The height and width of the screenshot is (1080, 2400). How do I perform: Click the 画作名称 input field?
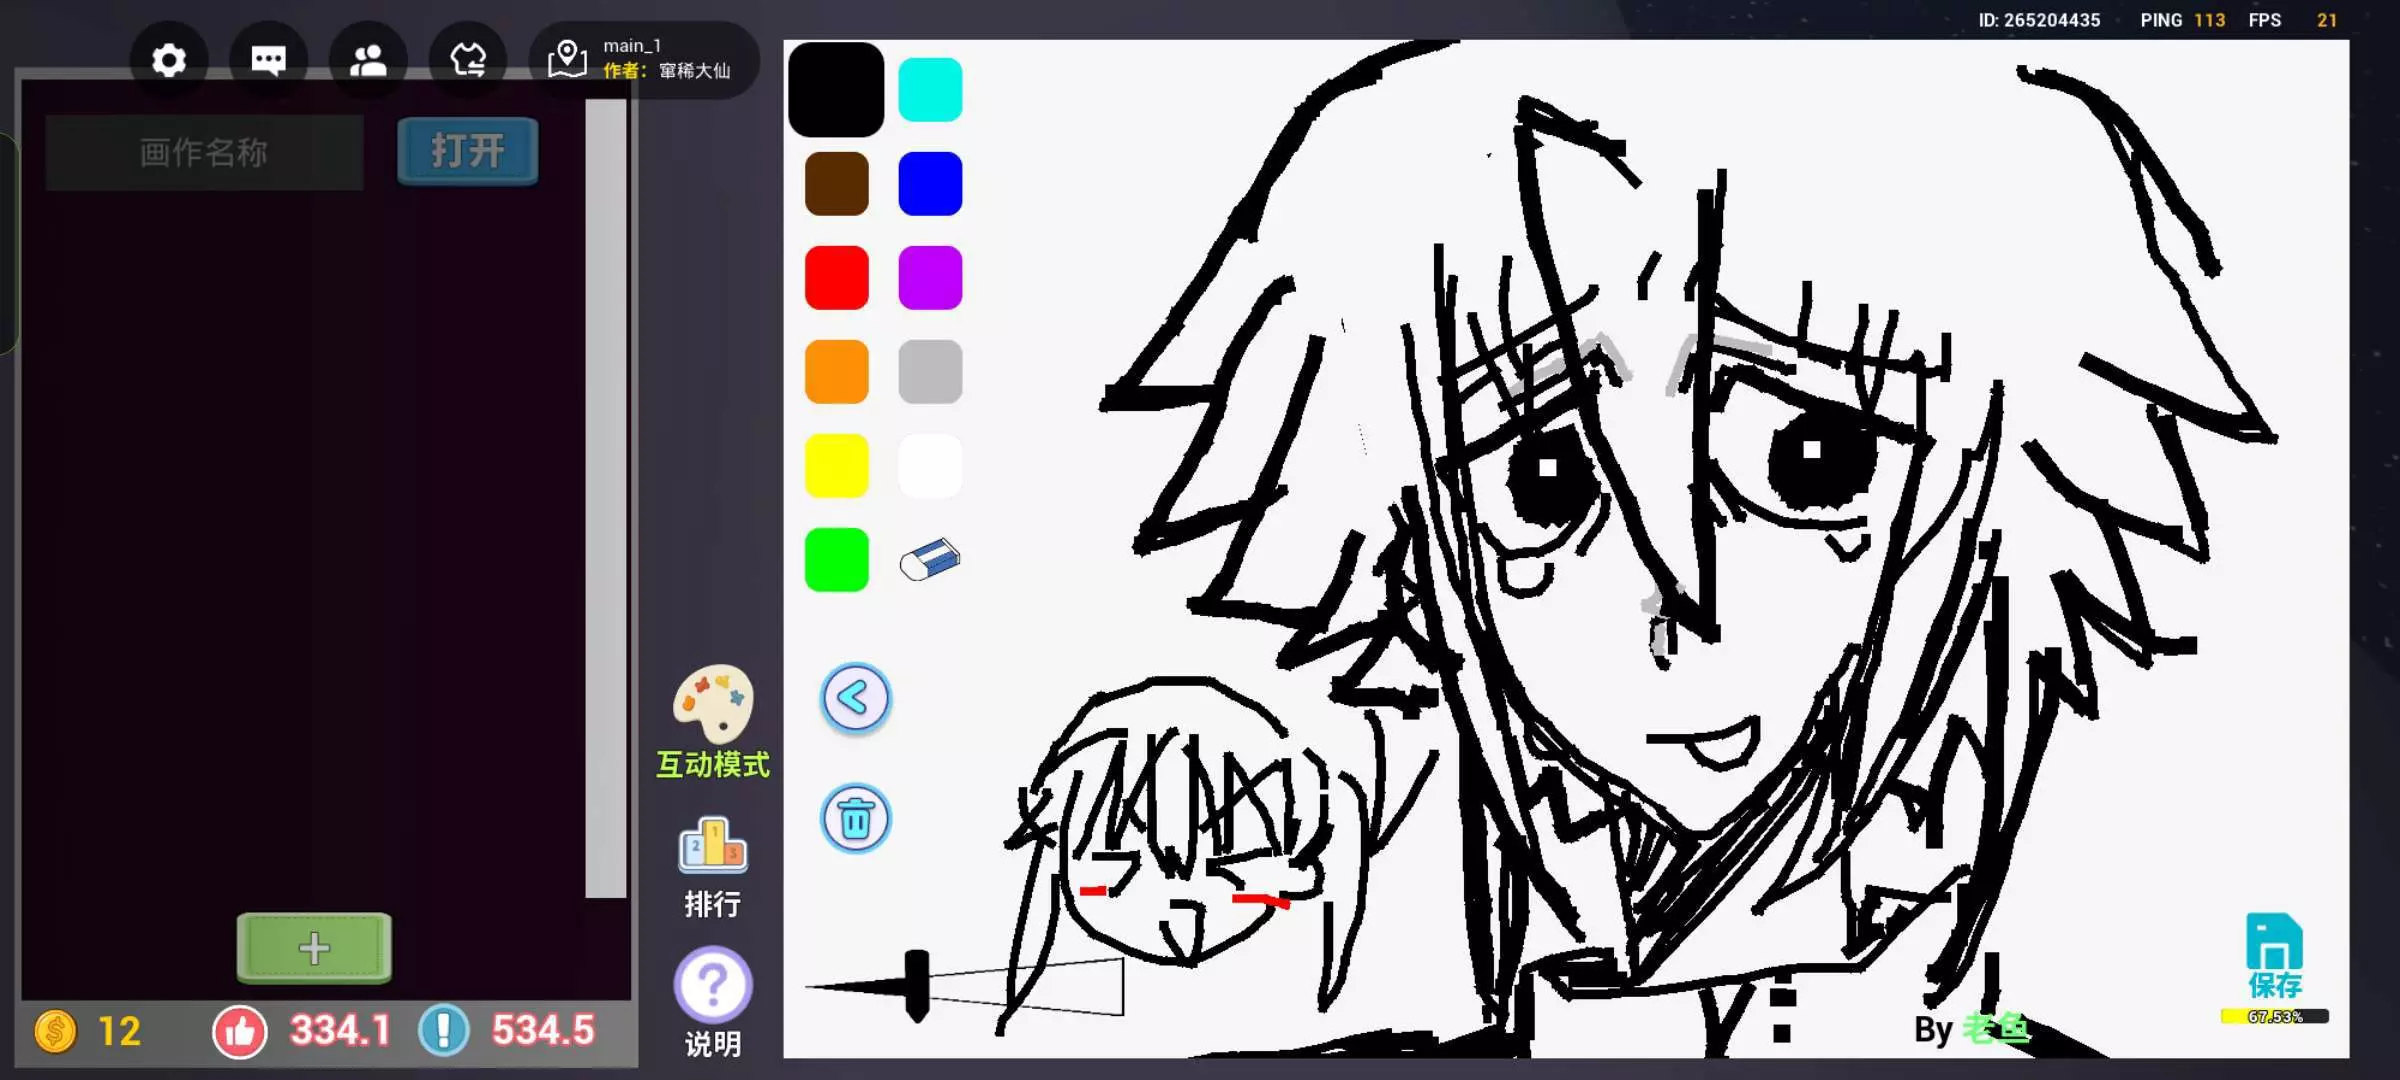click(x=204, y=153)
